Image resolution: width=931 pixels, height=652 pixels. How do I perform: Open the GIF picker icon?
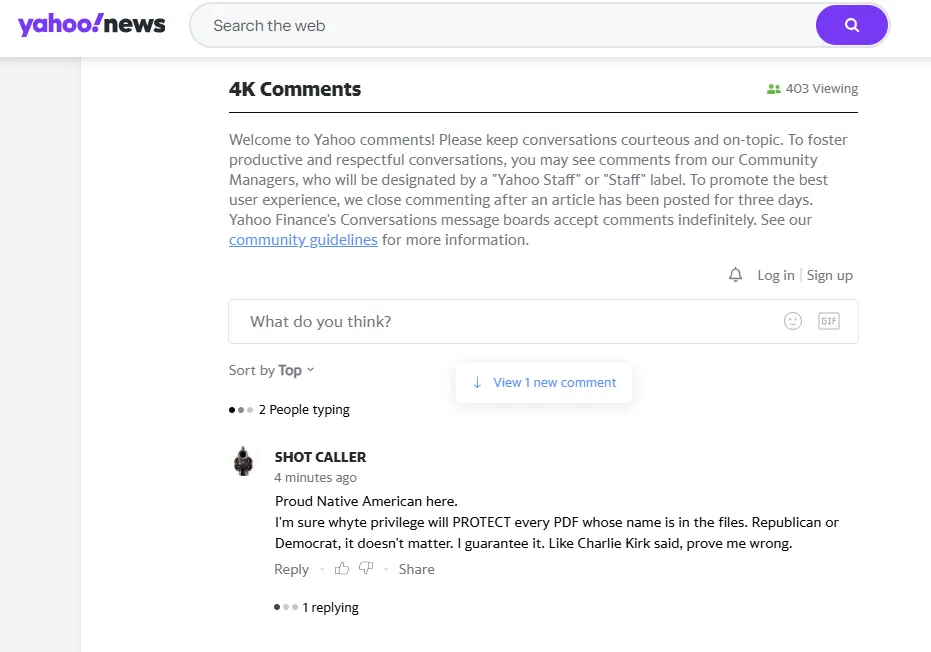click(x=828, y=321)
